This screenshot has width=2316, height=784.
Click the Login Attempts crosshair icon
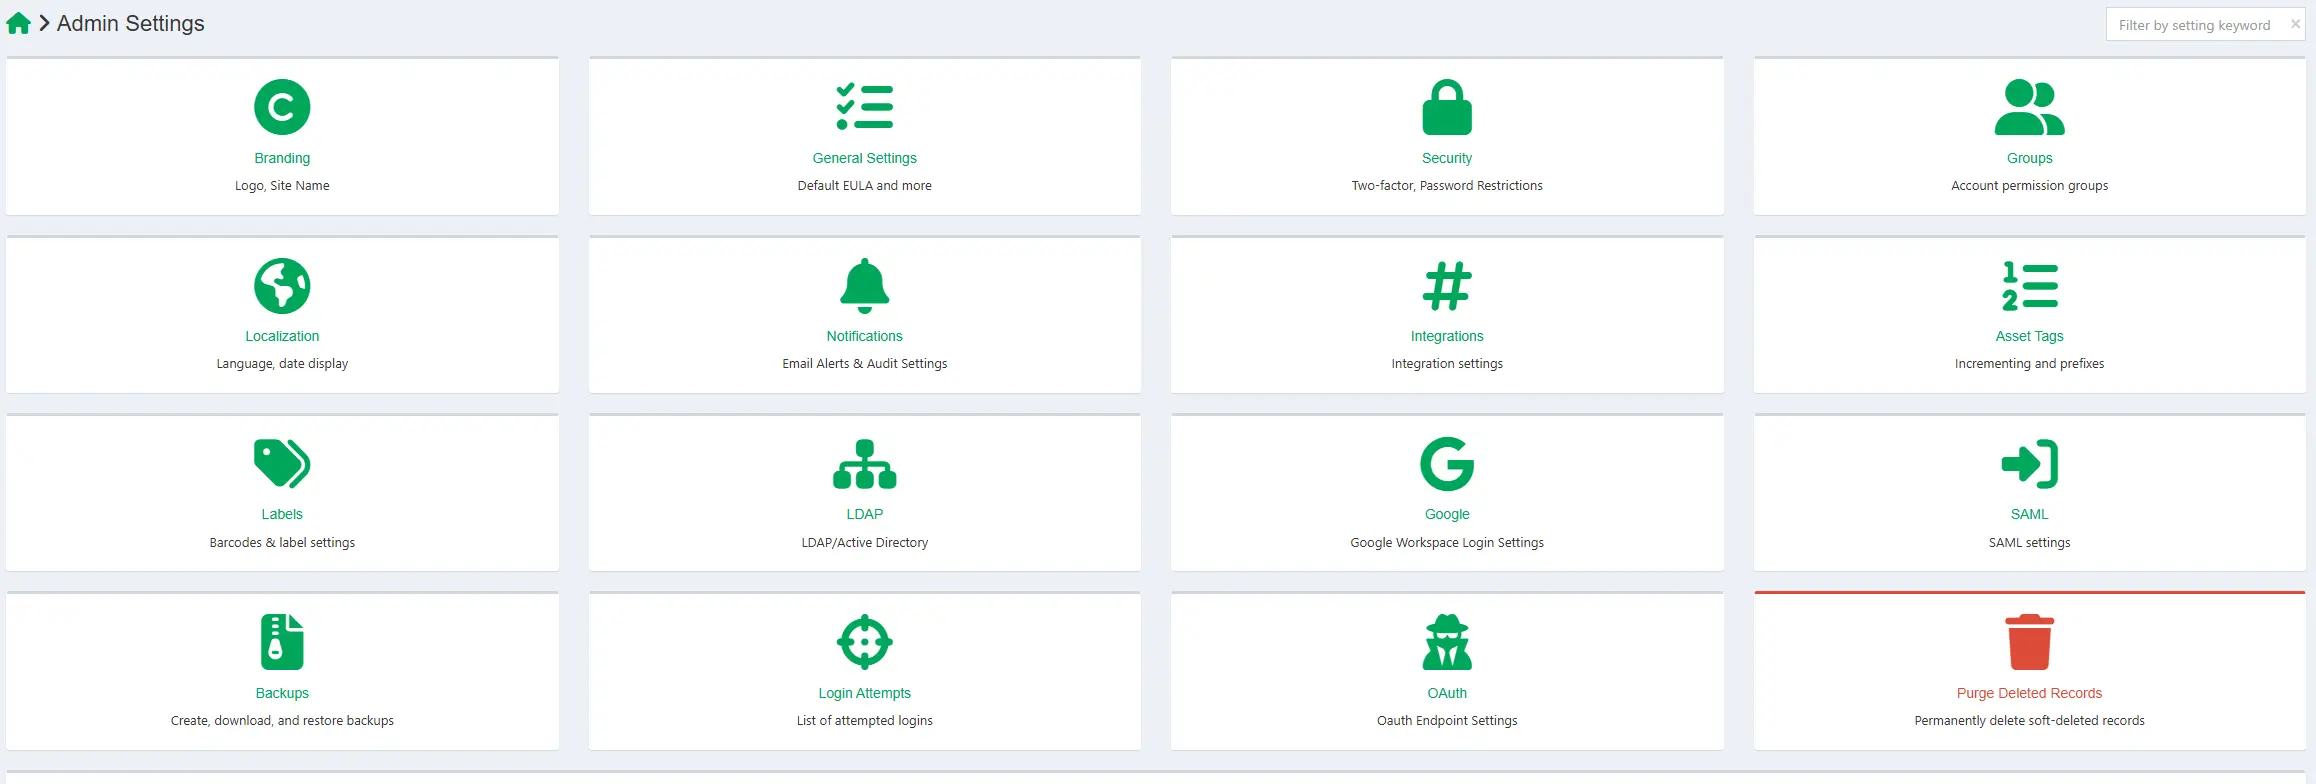pyautogui.click(x=865, y=642)
